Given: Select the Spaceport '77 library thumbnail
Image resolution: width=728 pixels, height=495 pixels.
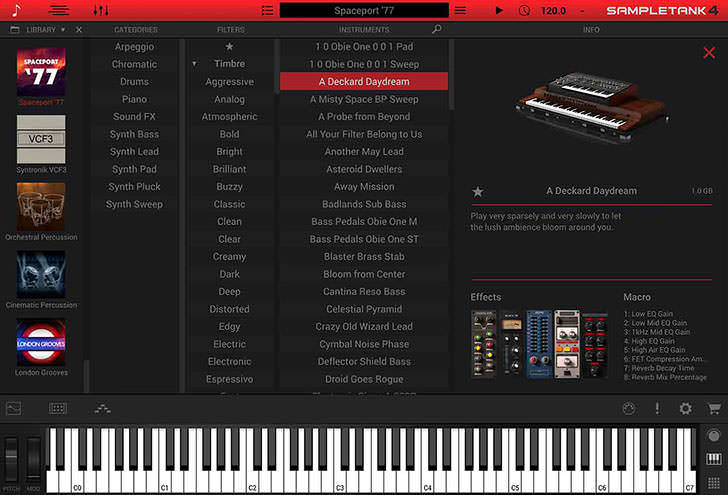Looking at the screenshot, I should (x=41, y=72).
